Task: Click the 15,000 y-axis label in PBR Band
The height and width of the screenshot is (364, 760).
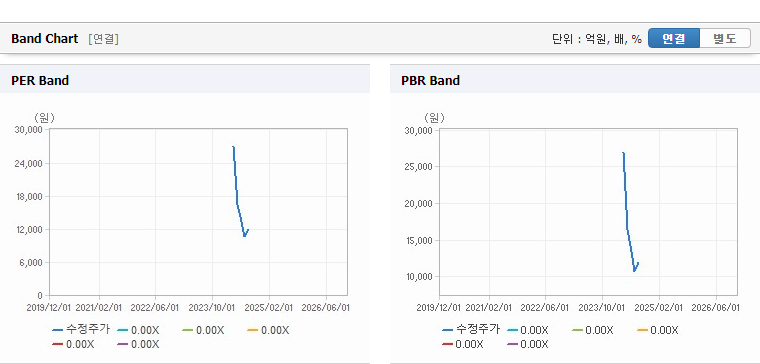Action: coord(420,240)
